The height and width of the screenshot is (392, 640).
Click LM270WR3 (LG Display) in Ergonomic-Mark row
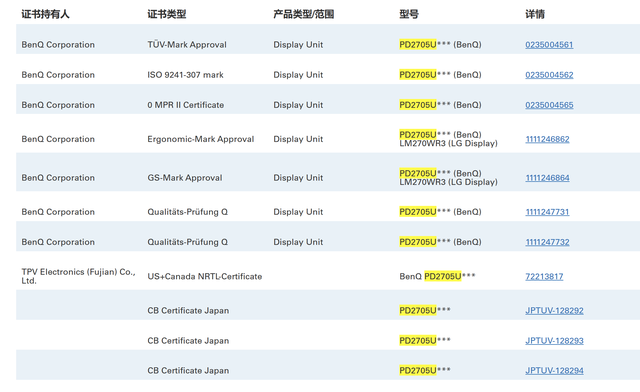pos(448,144)
